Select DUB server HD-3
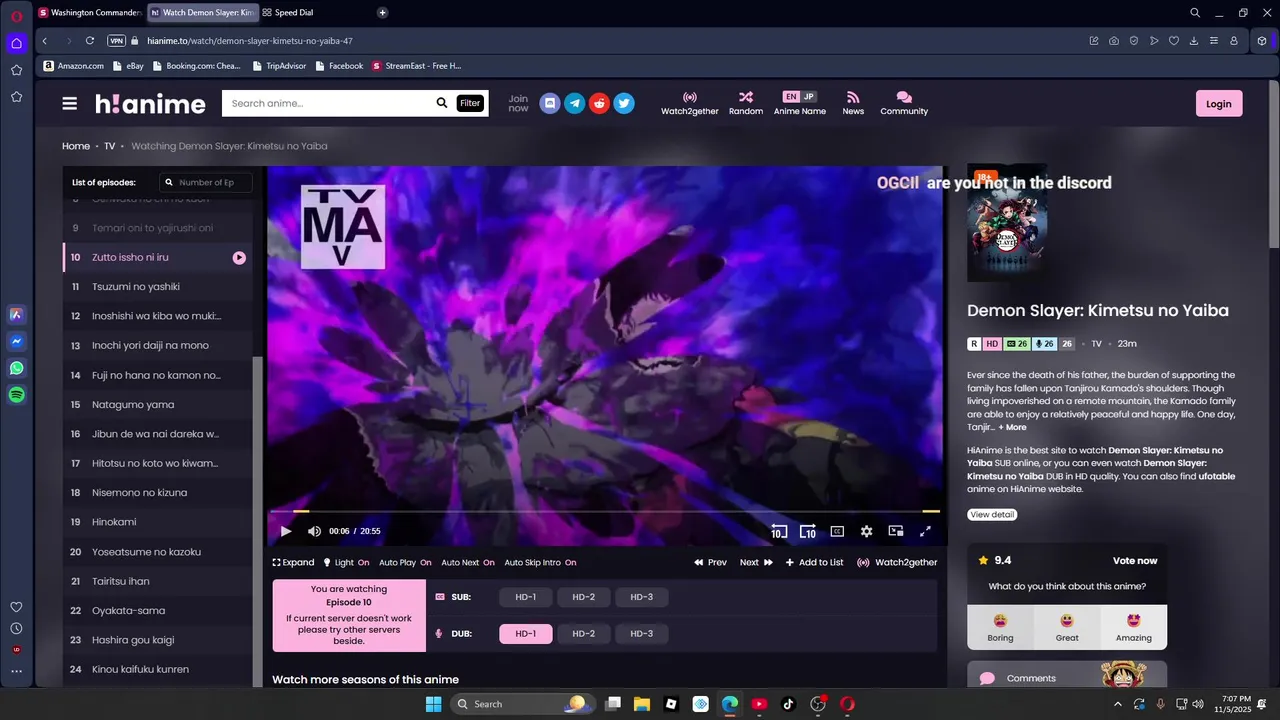This screenshot has width=1280, height=720. pos(642,634)
